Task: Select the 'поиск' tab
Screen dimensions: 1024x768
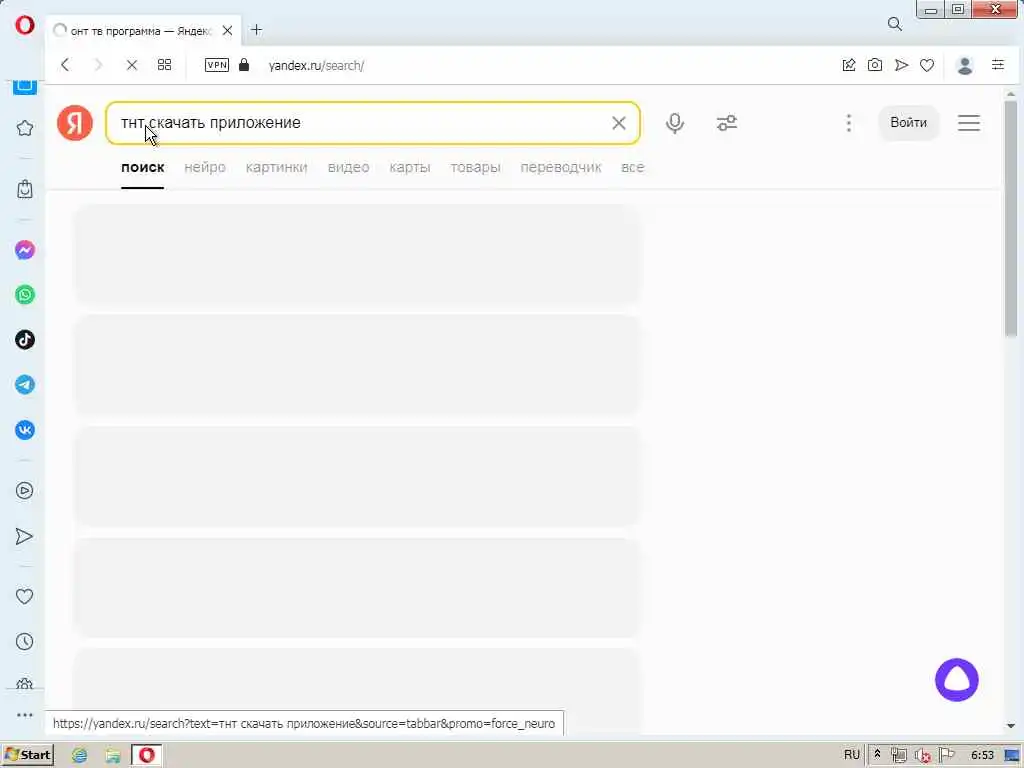Action: pos(142,167)
